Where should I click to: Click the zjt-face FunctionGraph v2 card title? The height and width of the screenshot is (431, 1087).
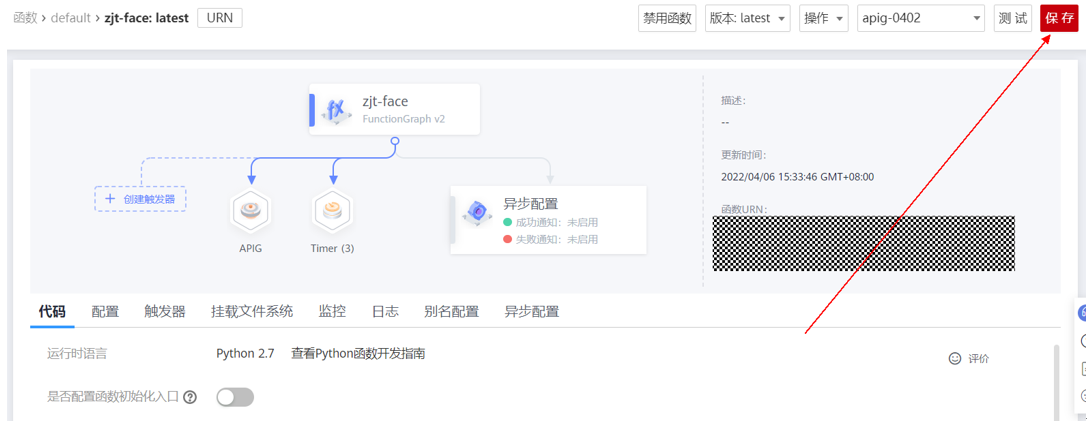coord(385,102)
